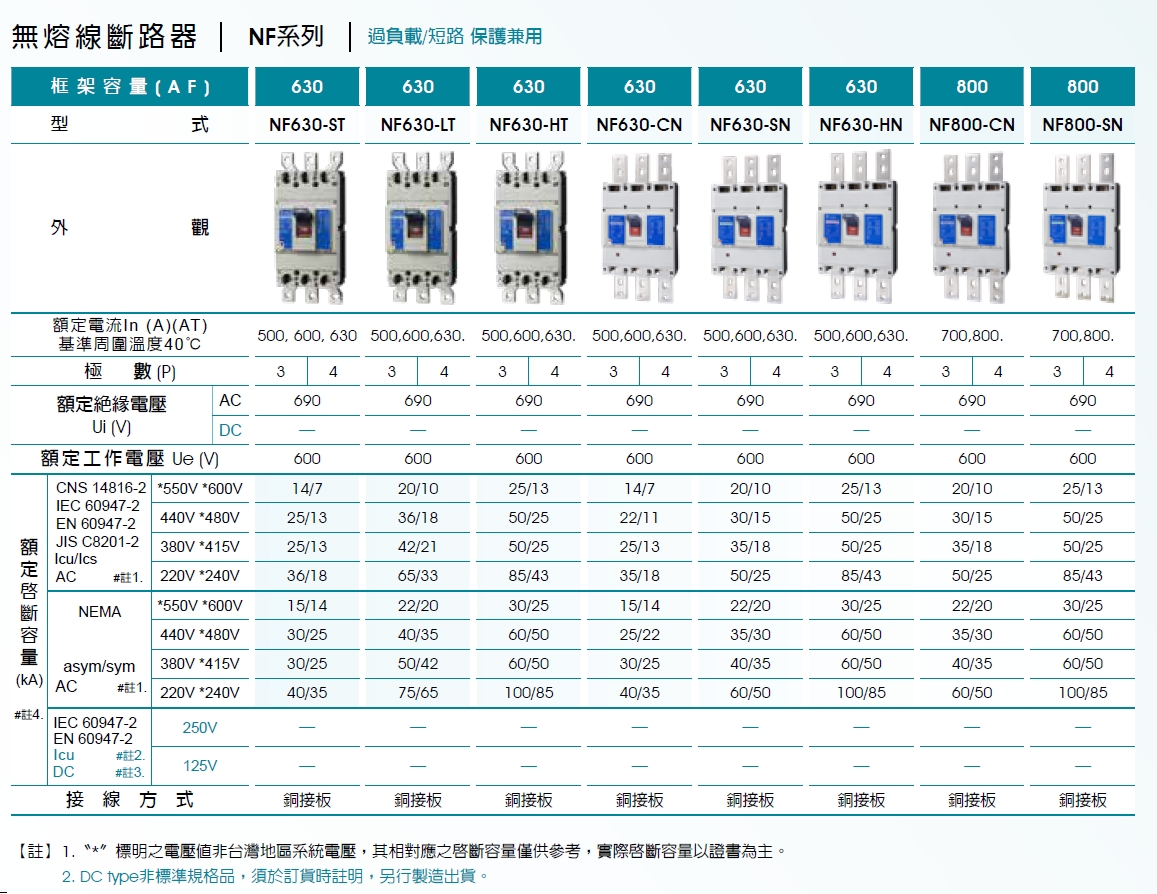Click the 42/21 value under NF630-LT
This screenshot has width=1157, height=894.
tap(418, 547)
